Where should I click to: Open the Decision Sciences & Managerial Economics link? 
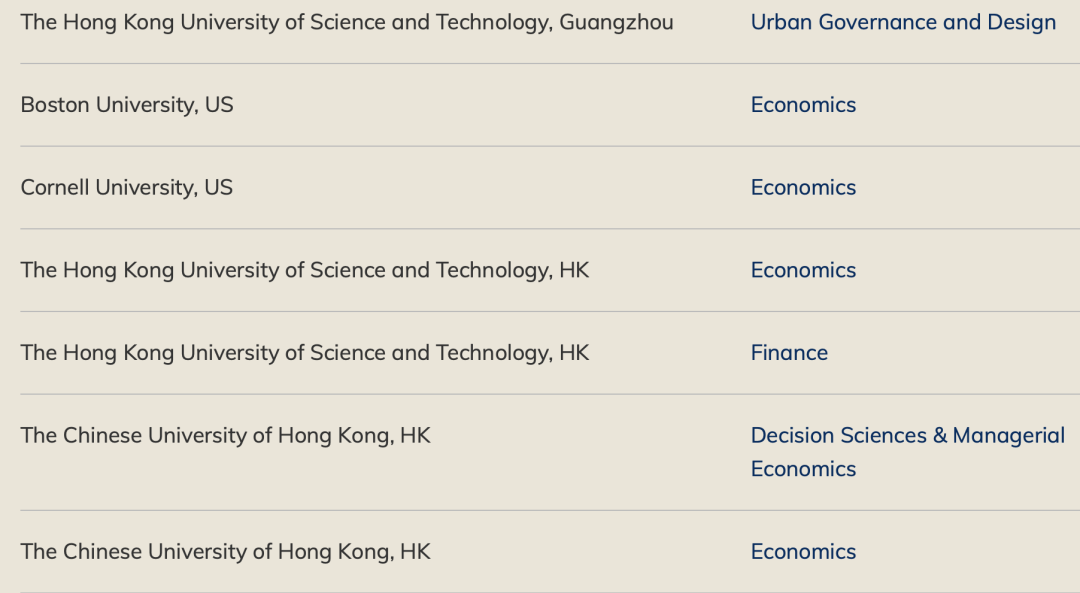click(x=908, y=452)
